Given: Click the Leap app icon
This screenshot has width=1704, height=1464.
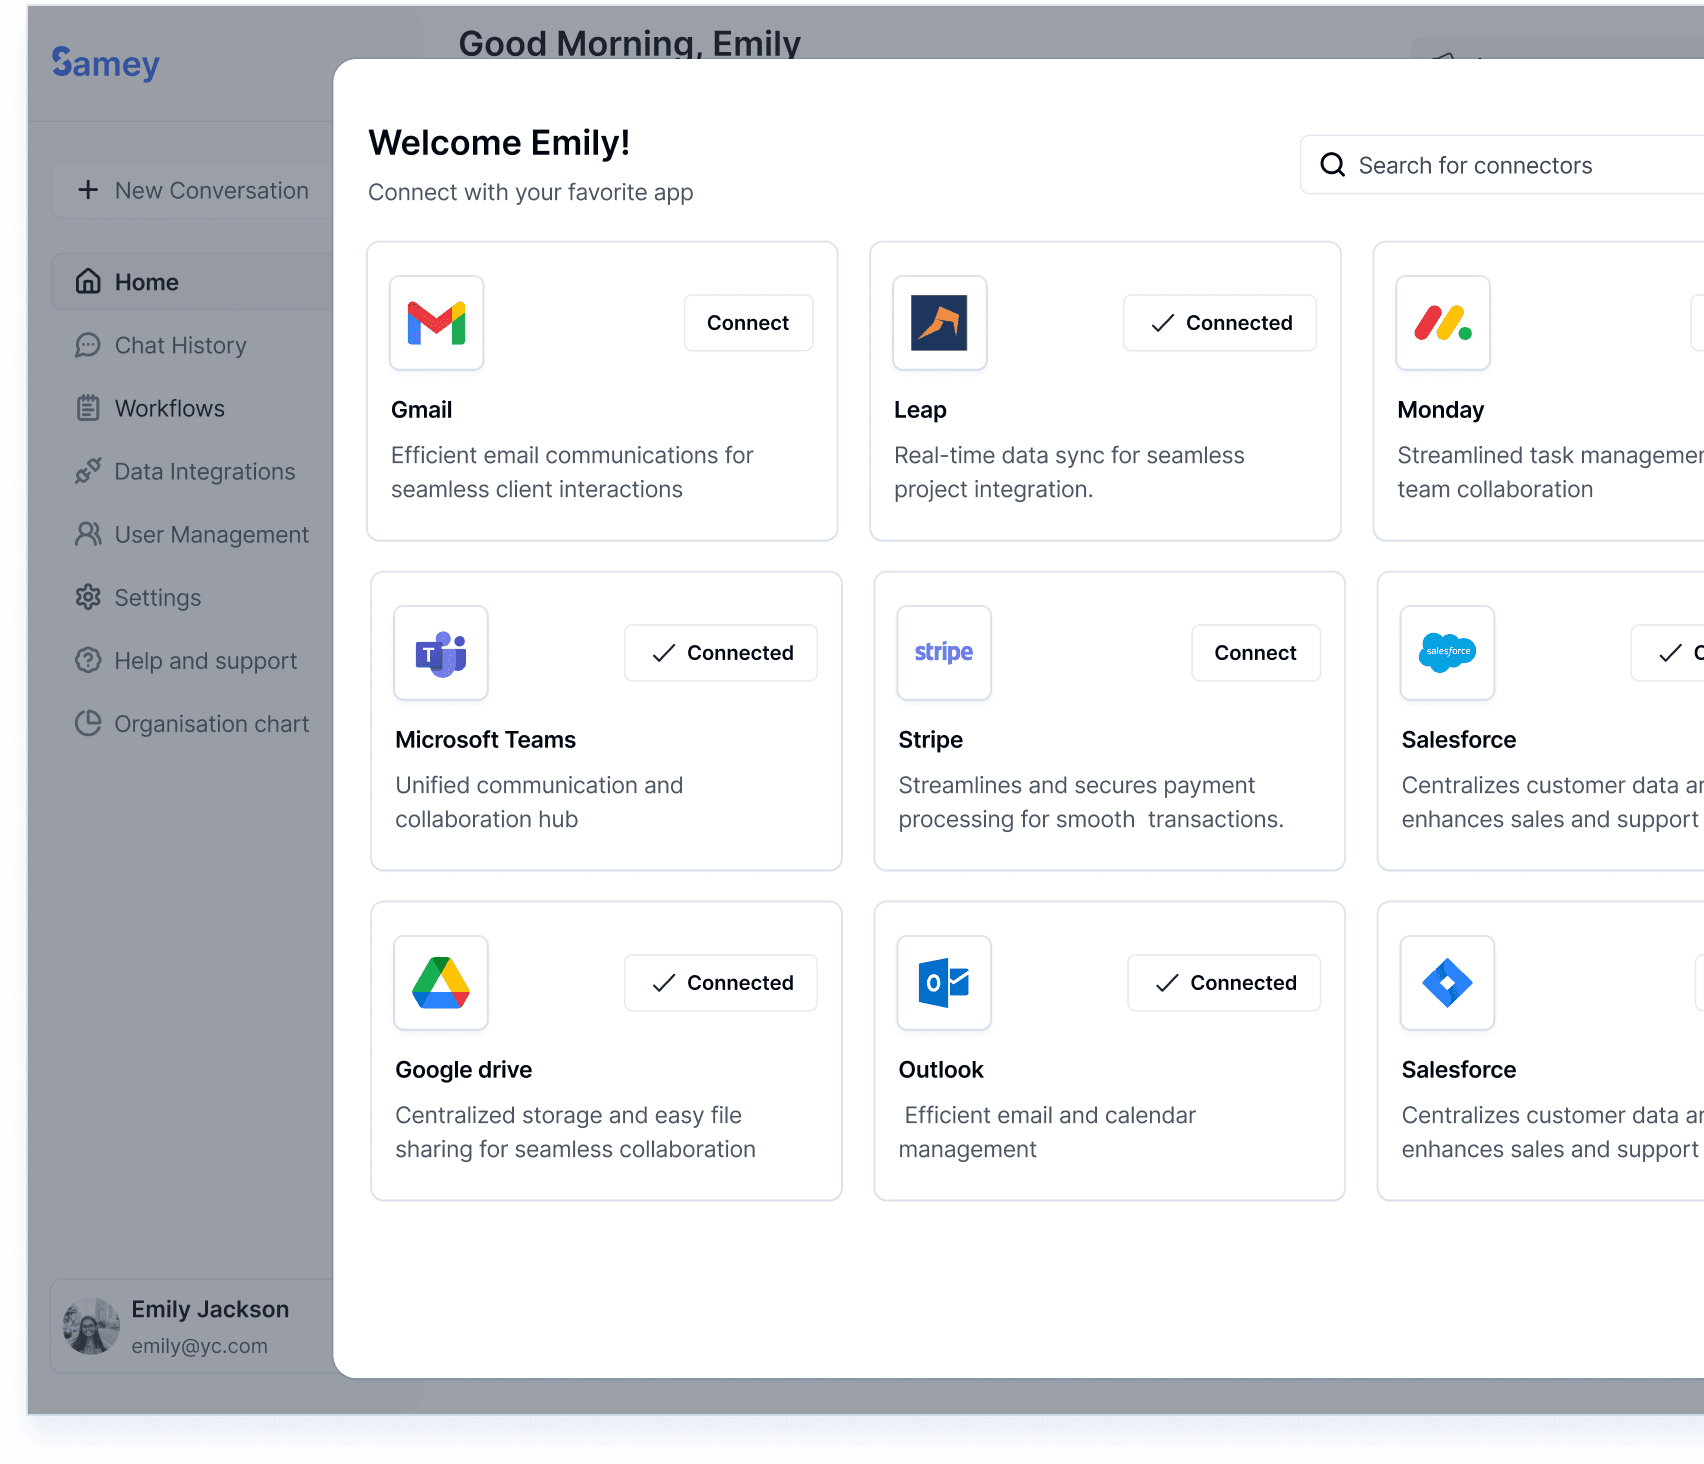Looking at the screenshot, I should [x=940, y=323].
